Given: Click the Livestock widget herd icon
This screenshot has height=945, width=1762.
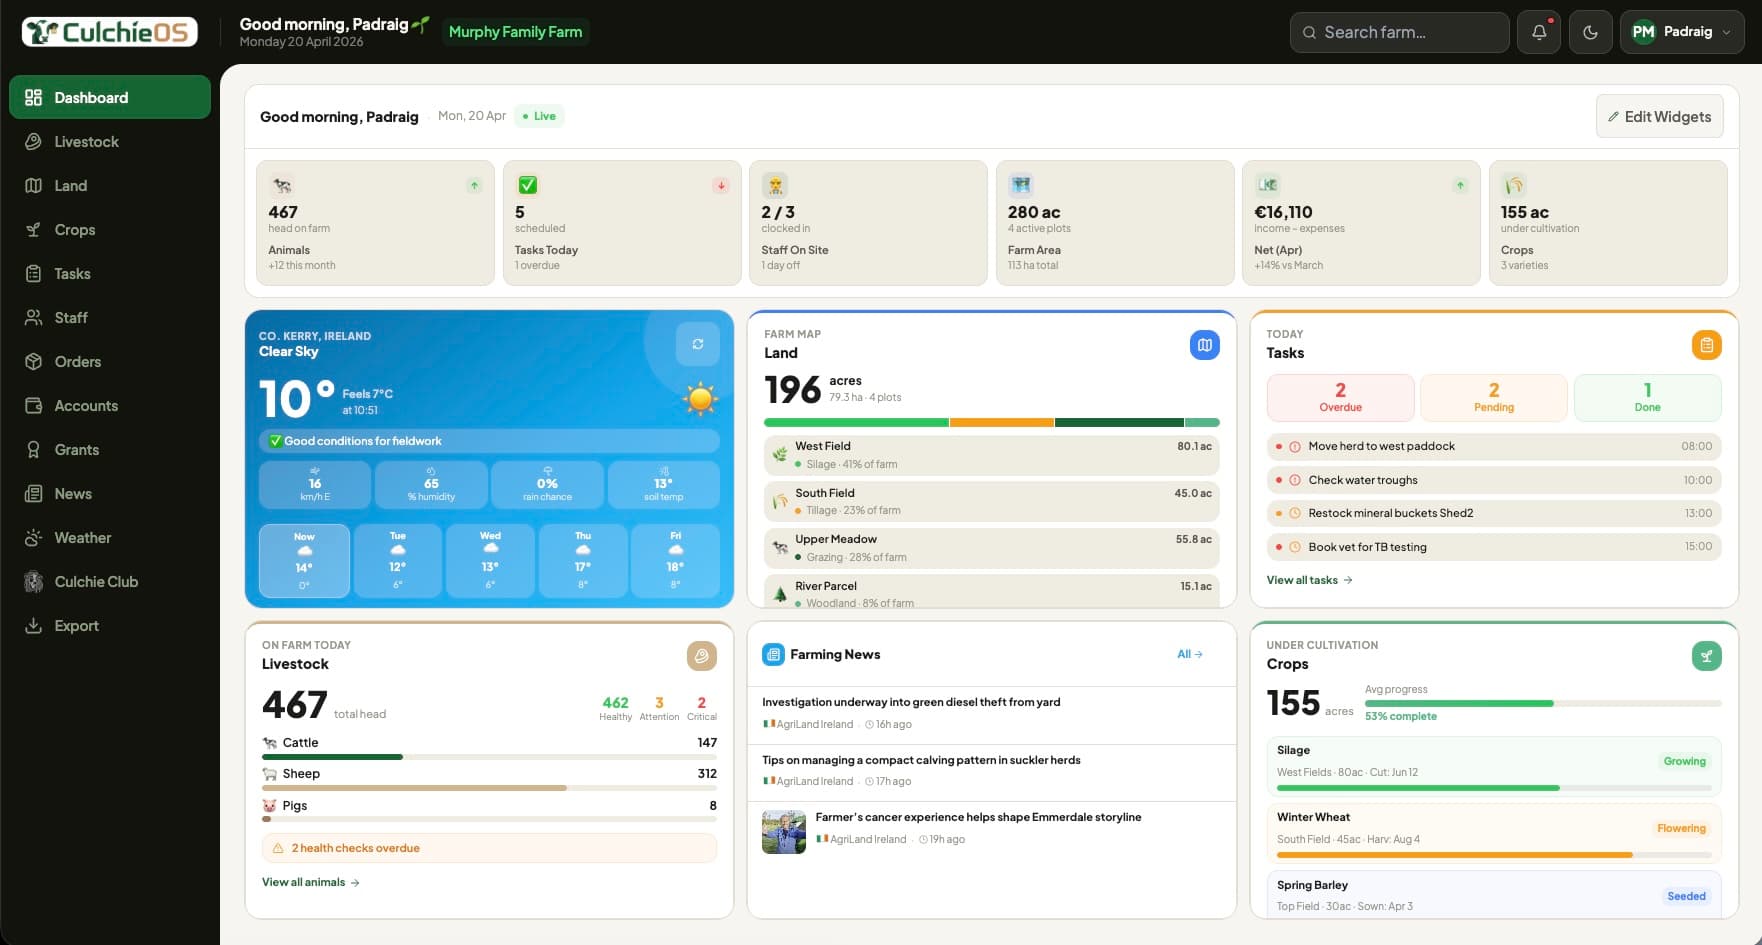Looking at the screenshot, I should pos(702,656).
